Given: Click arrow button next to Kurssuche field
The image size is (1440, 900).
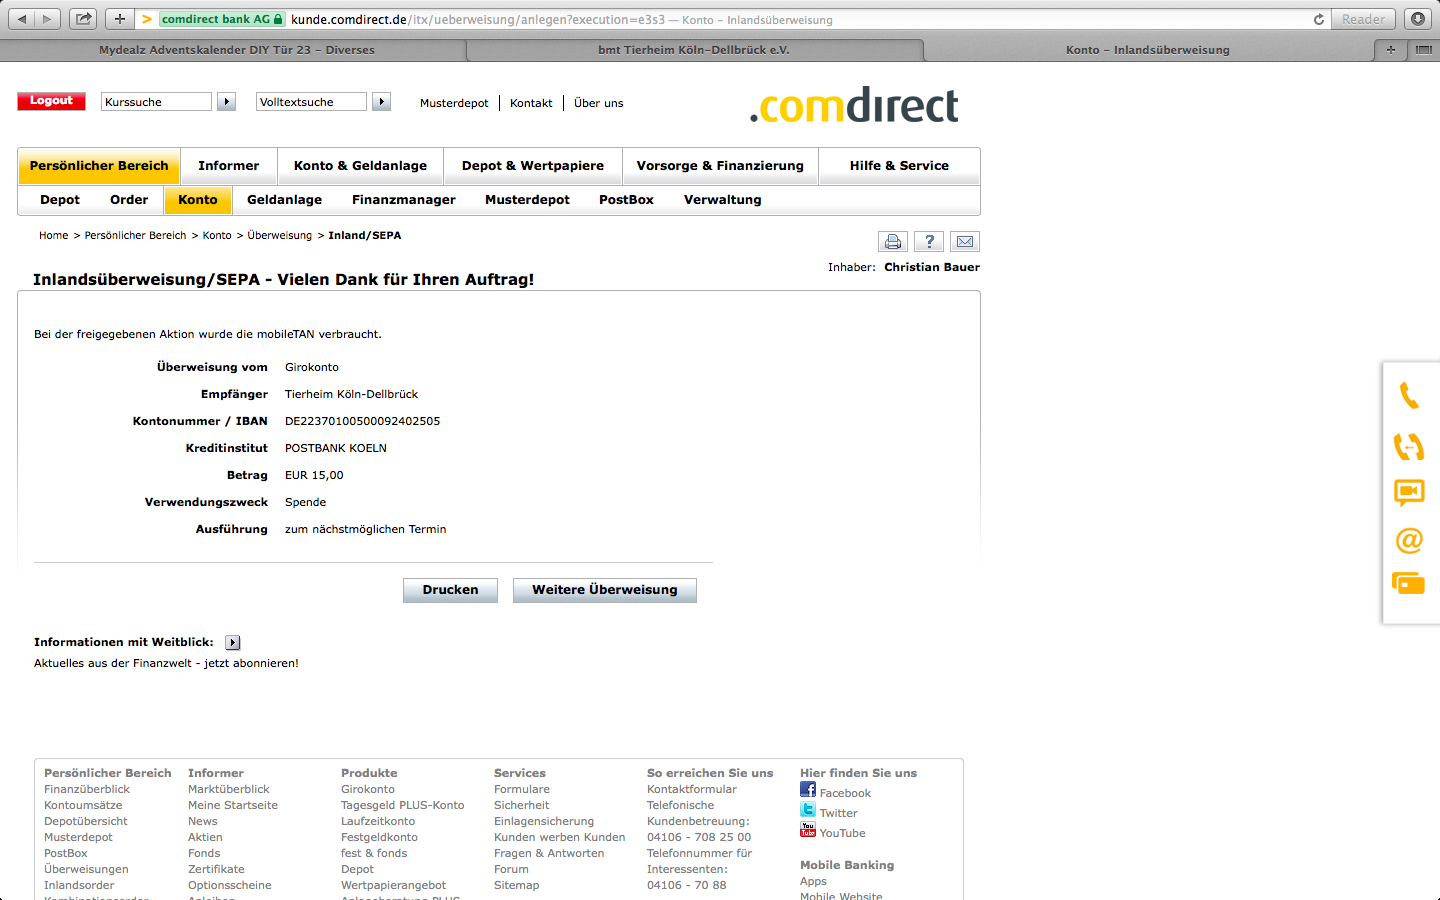Looking at the screenshot, I should pyautogui.click(x=227, y=102).
